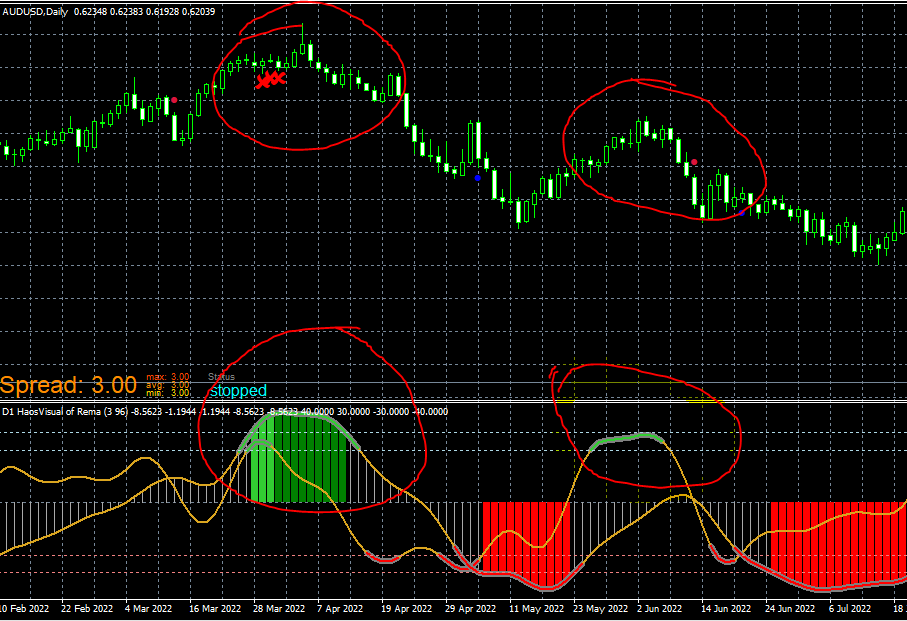Click the 23 May 2022 date label
This screenshot has height=621, width=907.
pyautogui.click(x=600, y=608)
